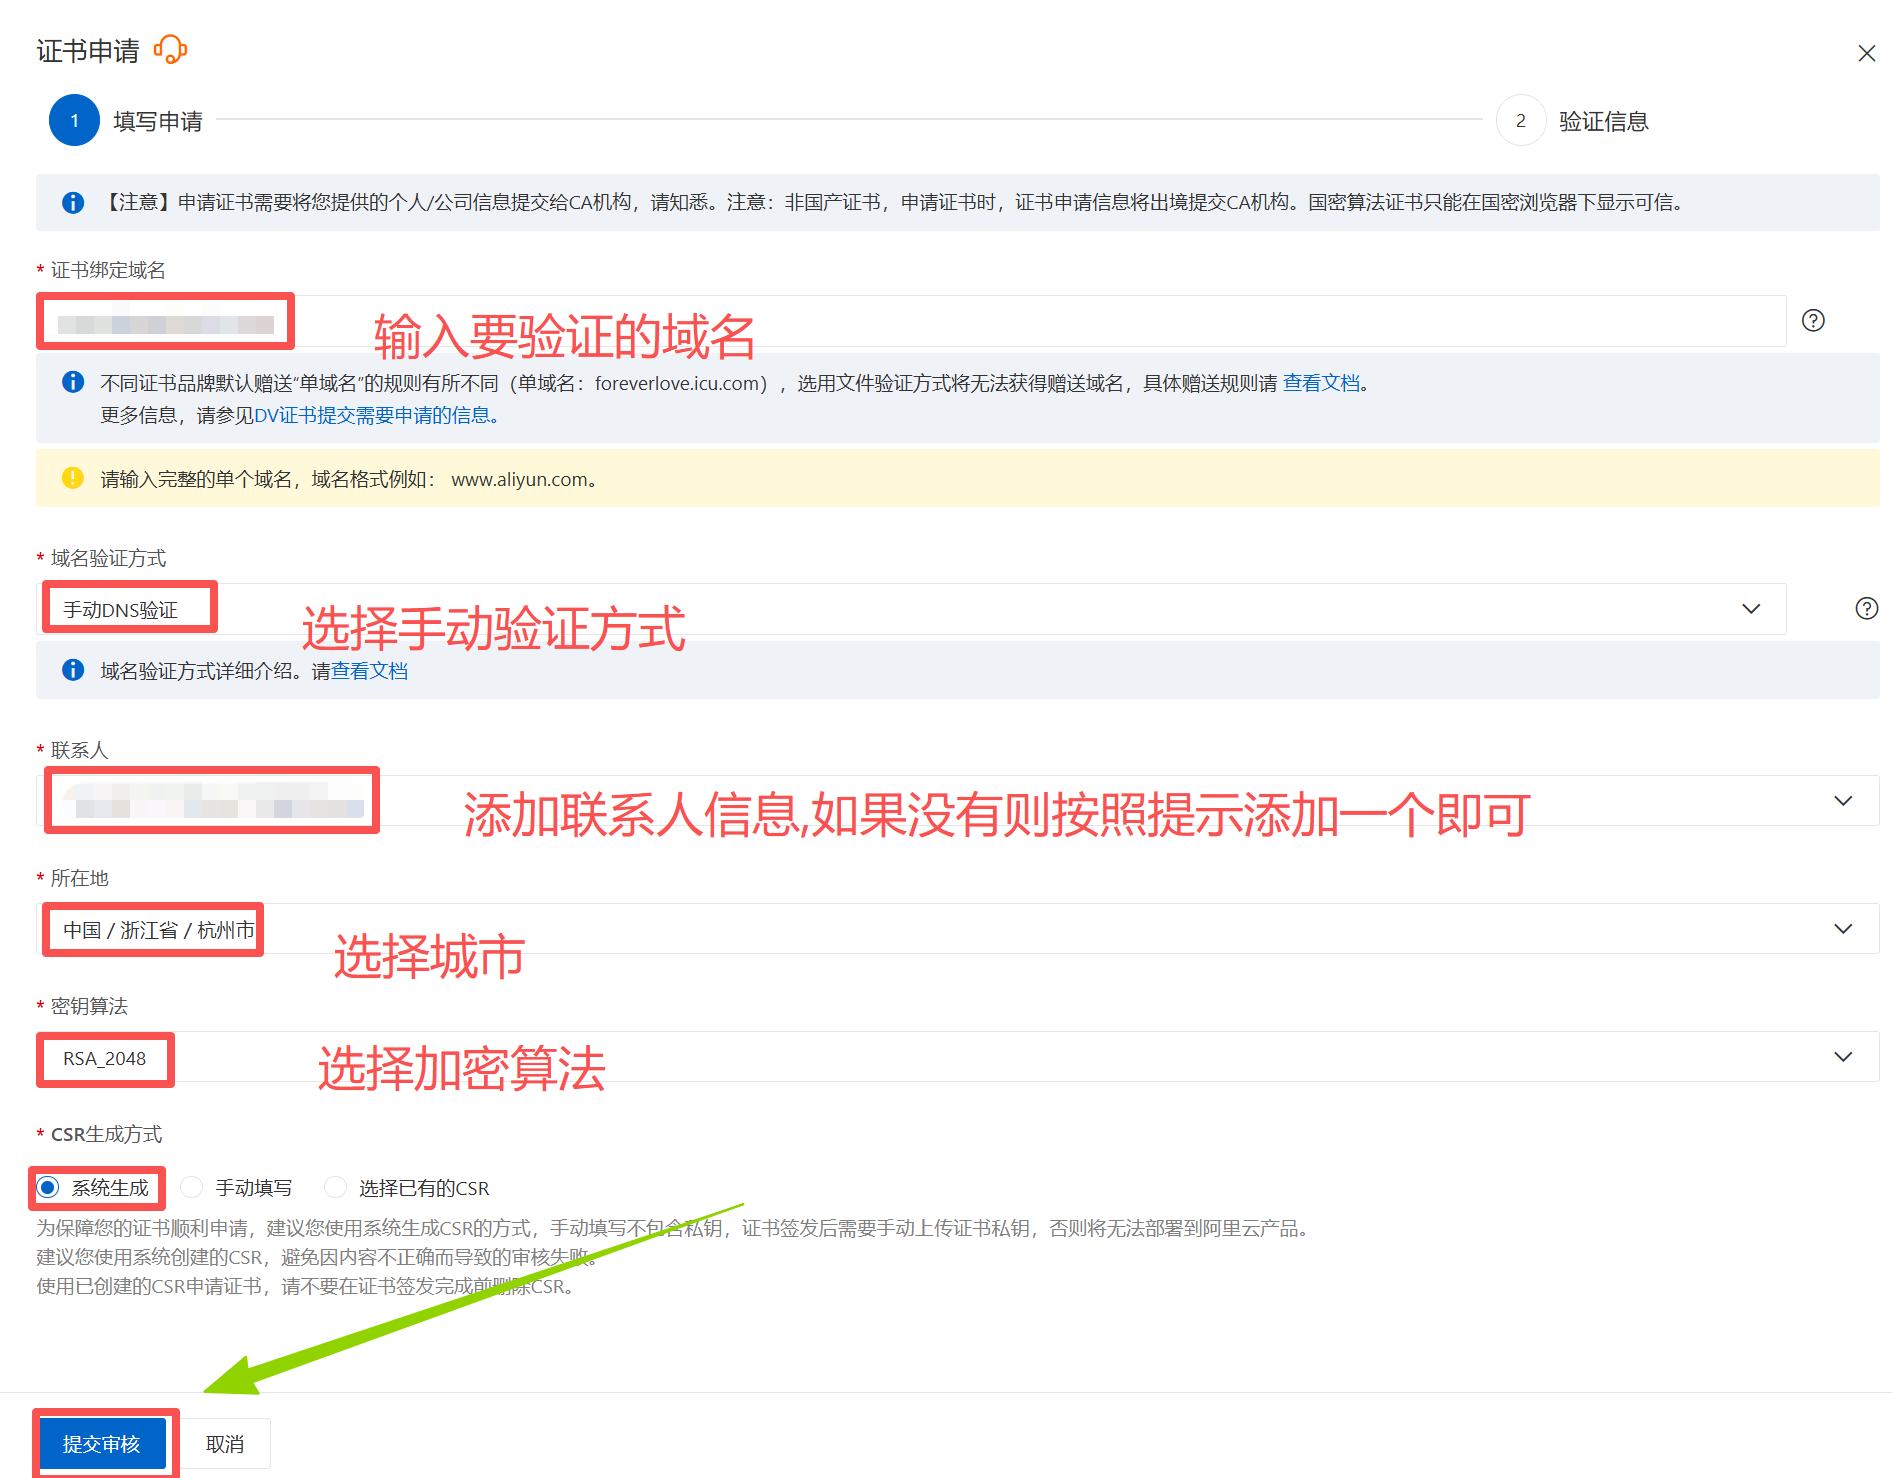
Task: Expand the 联系人 dropdown arrow
Action: coord(1843,801)
